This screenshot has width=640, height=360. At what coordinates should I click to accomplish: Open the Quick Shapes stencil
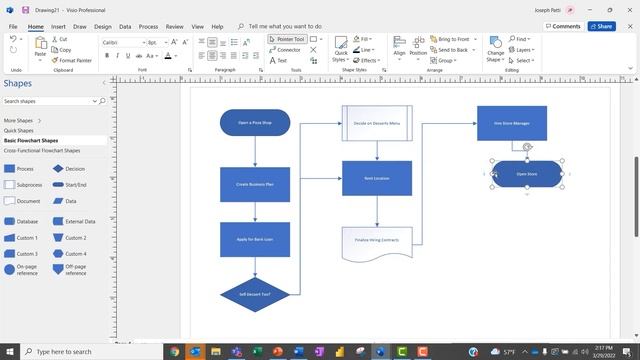click(18, 131)
